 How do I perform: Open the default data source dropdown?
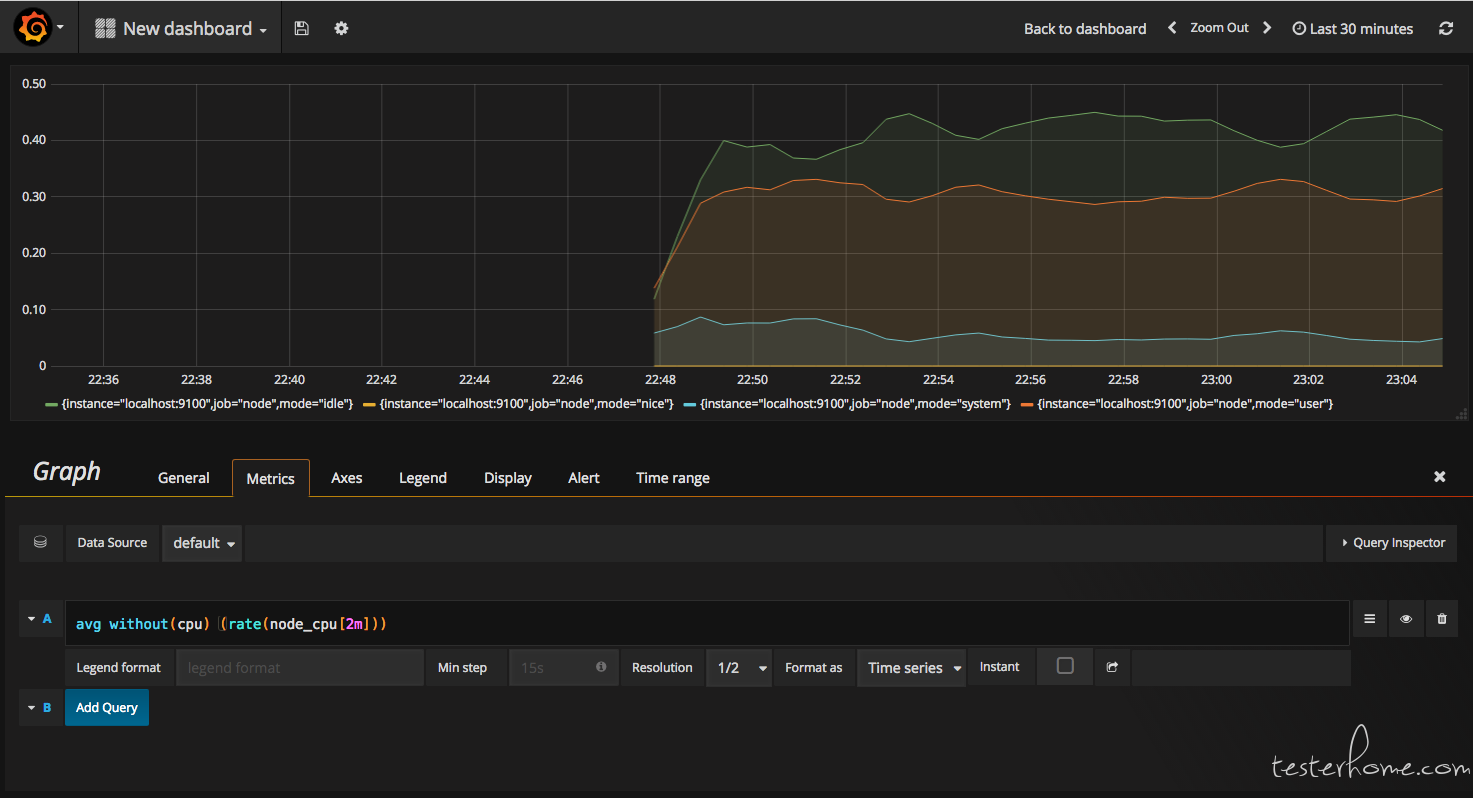click(x=203, y=542)
